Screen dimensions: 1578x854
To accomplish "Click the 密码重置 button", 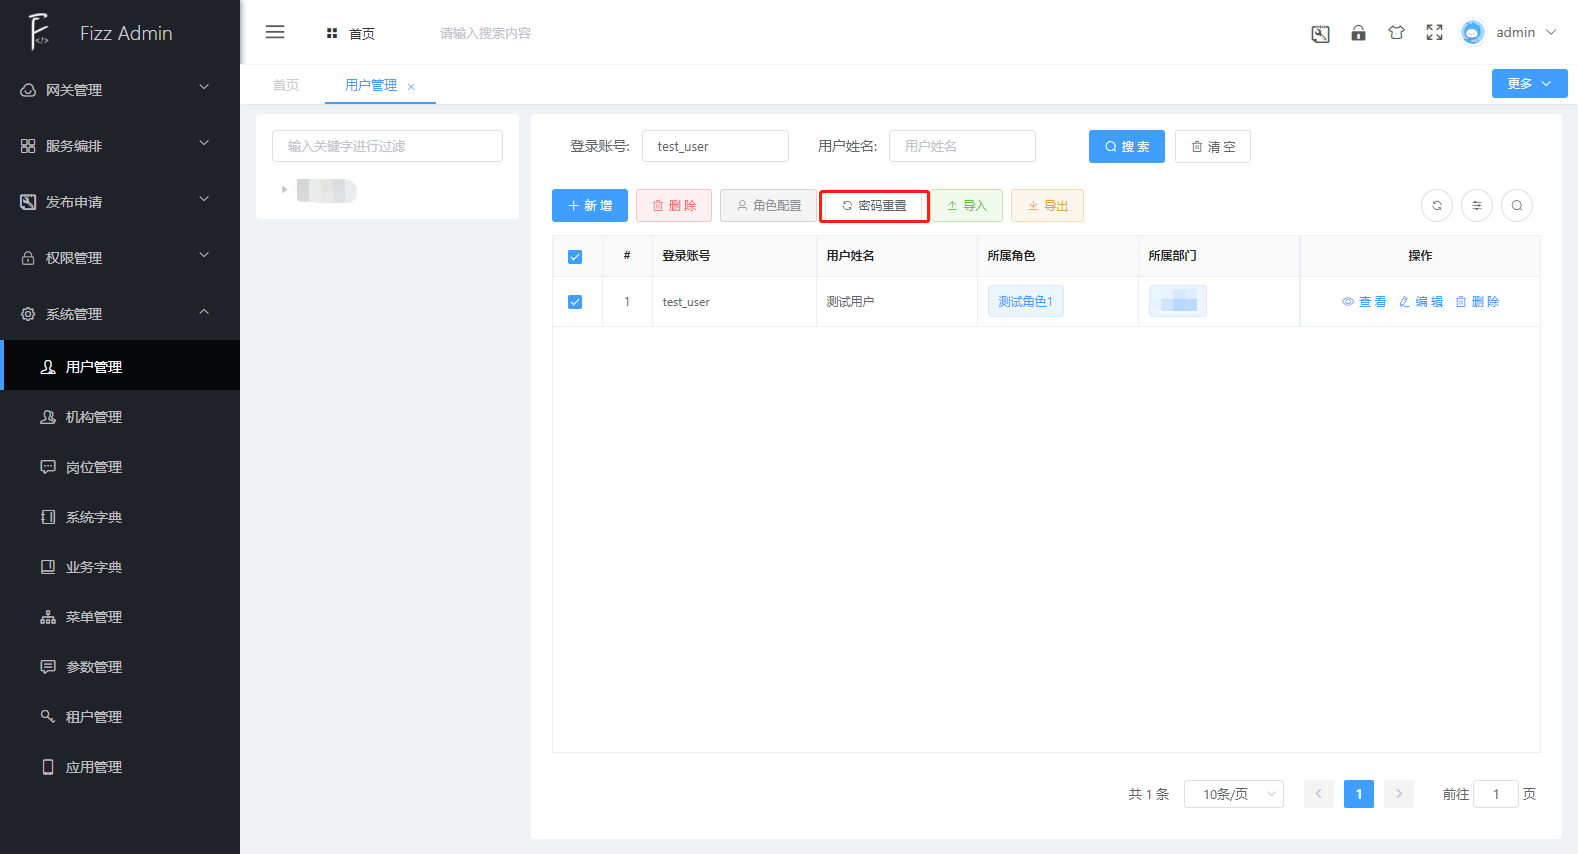I will coord(874,205).
